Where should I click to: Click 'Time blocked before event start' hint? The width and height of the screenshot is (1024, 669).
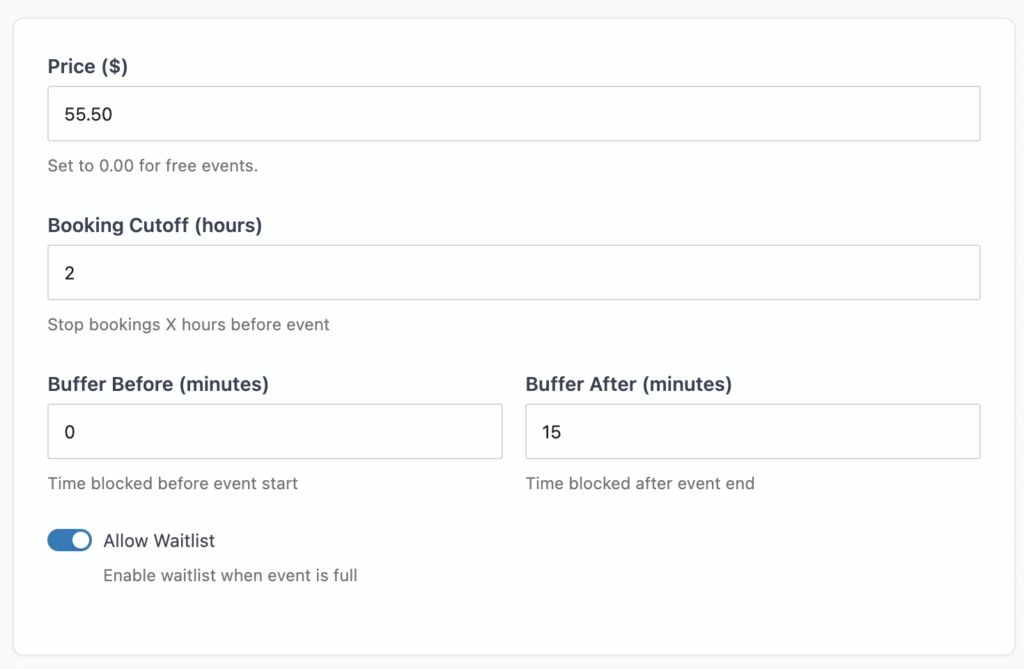(173, 484)
